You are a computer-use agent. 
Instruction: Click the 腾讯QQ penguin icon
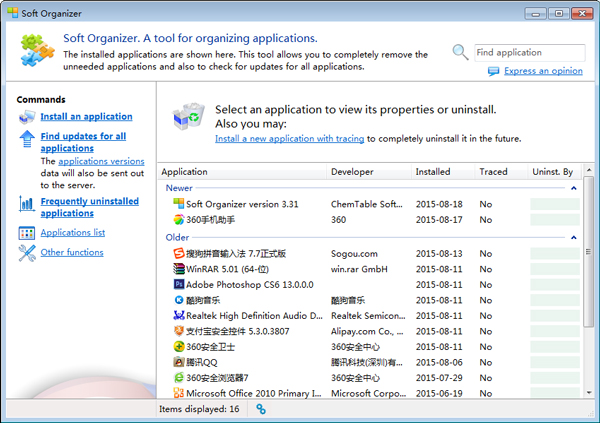tap(178, 362)
